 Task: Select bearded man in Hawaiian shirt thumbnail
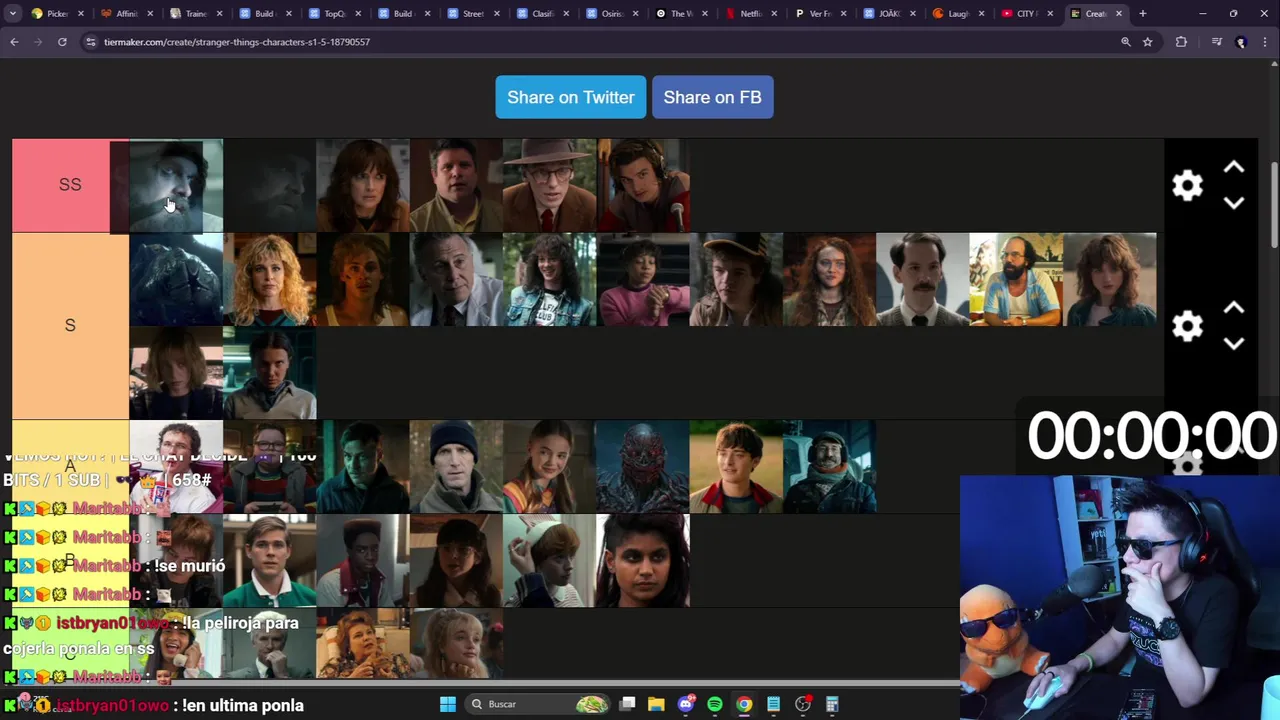click(x=1016, y=280)
